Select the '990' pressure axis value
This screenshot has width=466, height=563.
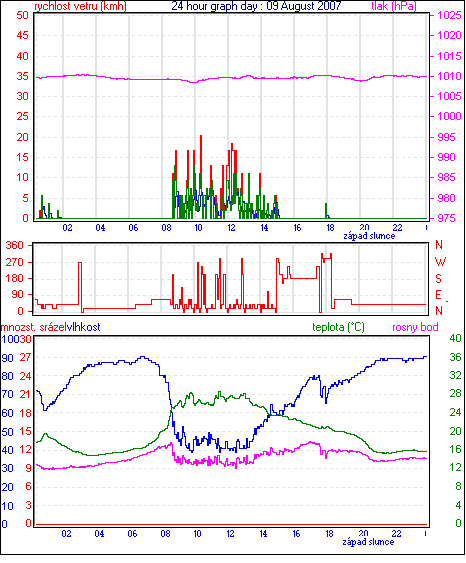[x=446, y=157]
